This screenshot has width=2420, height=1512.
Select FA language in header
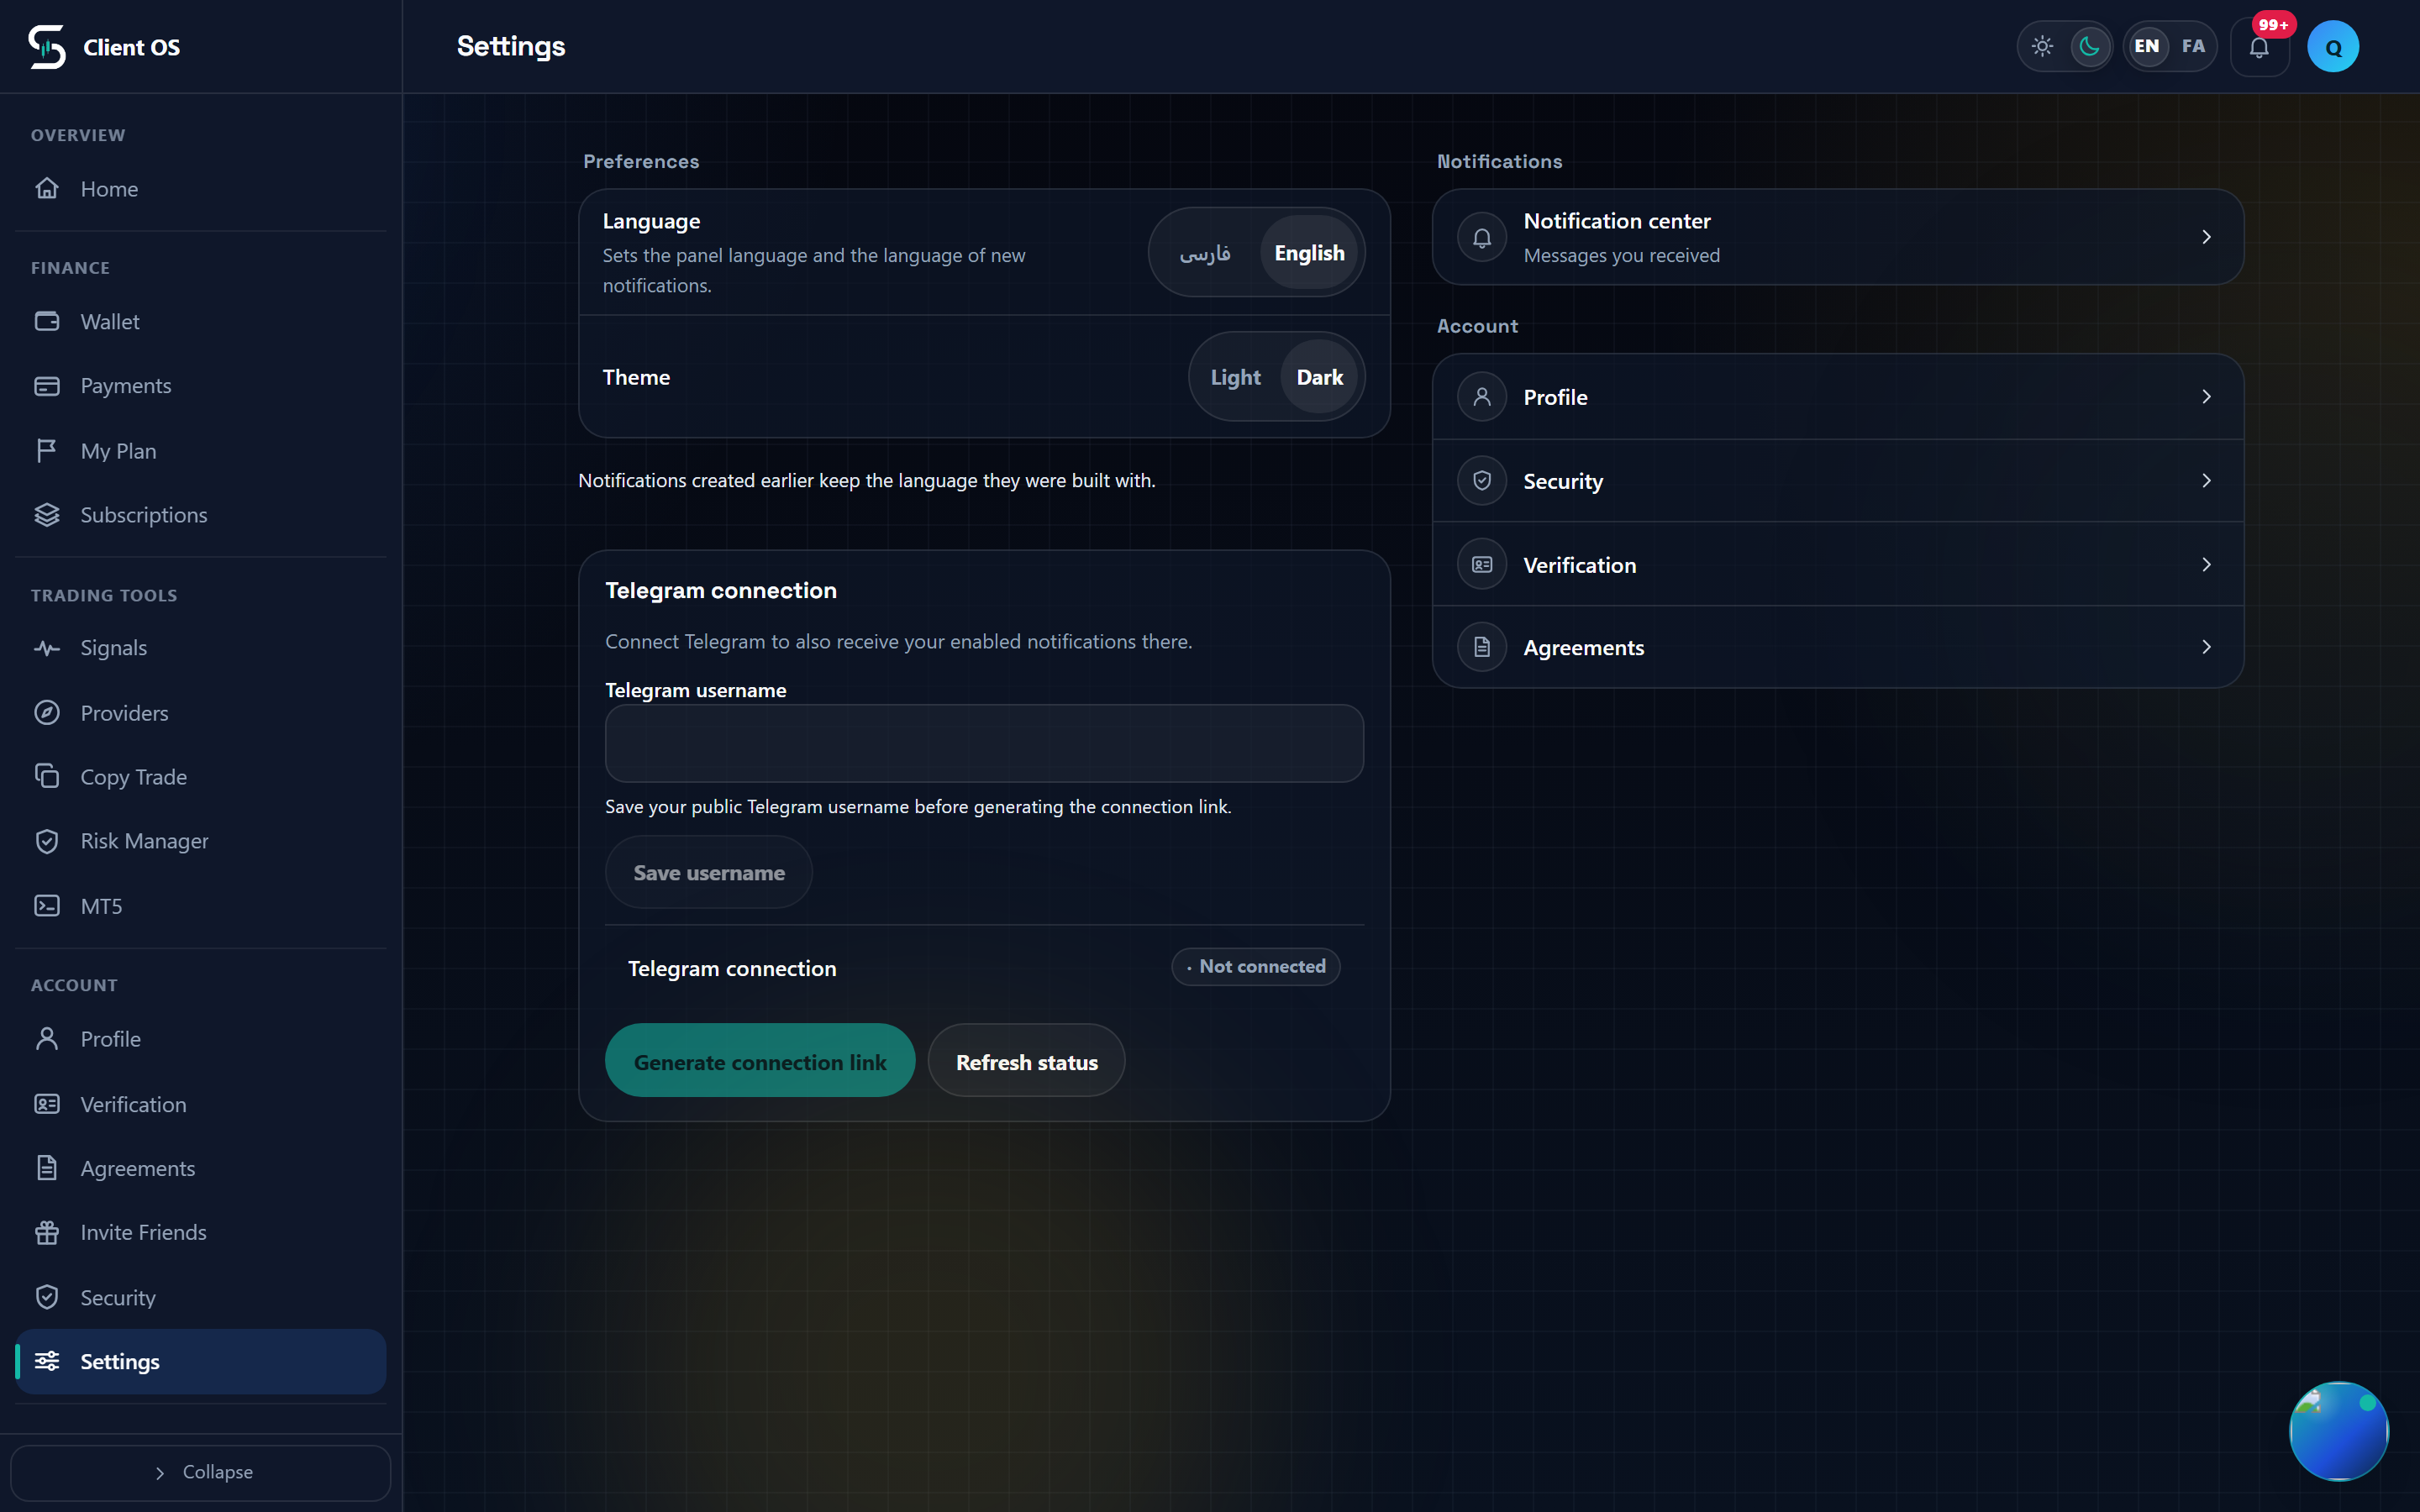2193,47
